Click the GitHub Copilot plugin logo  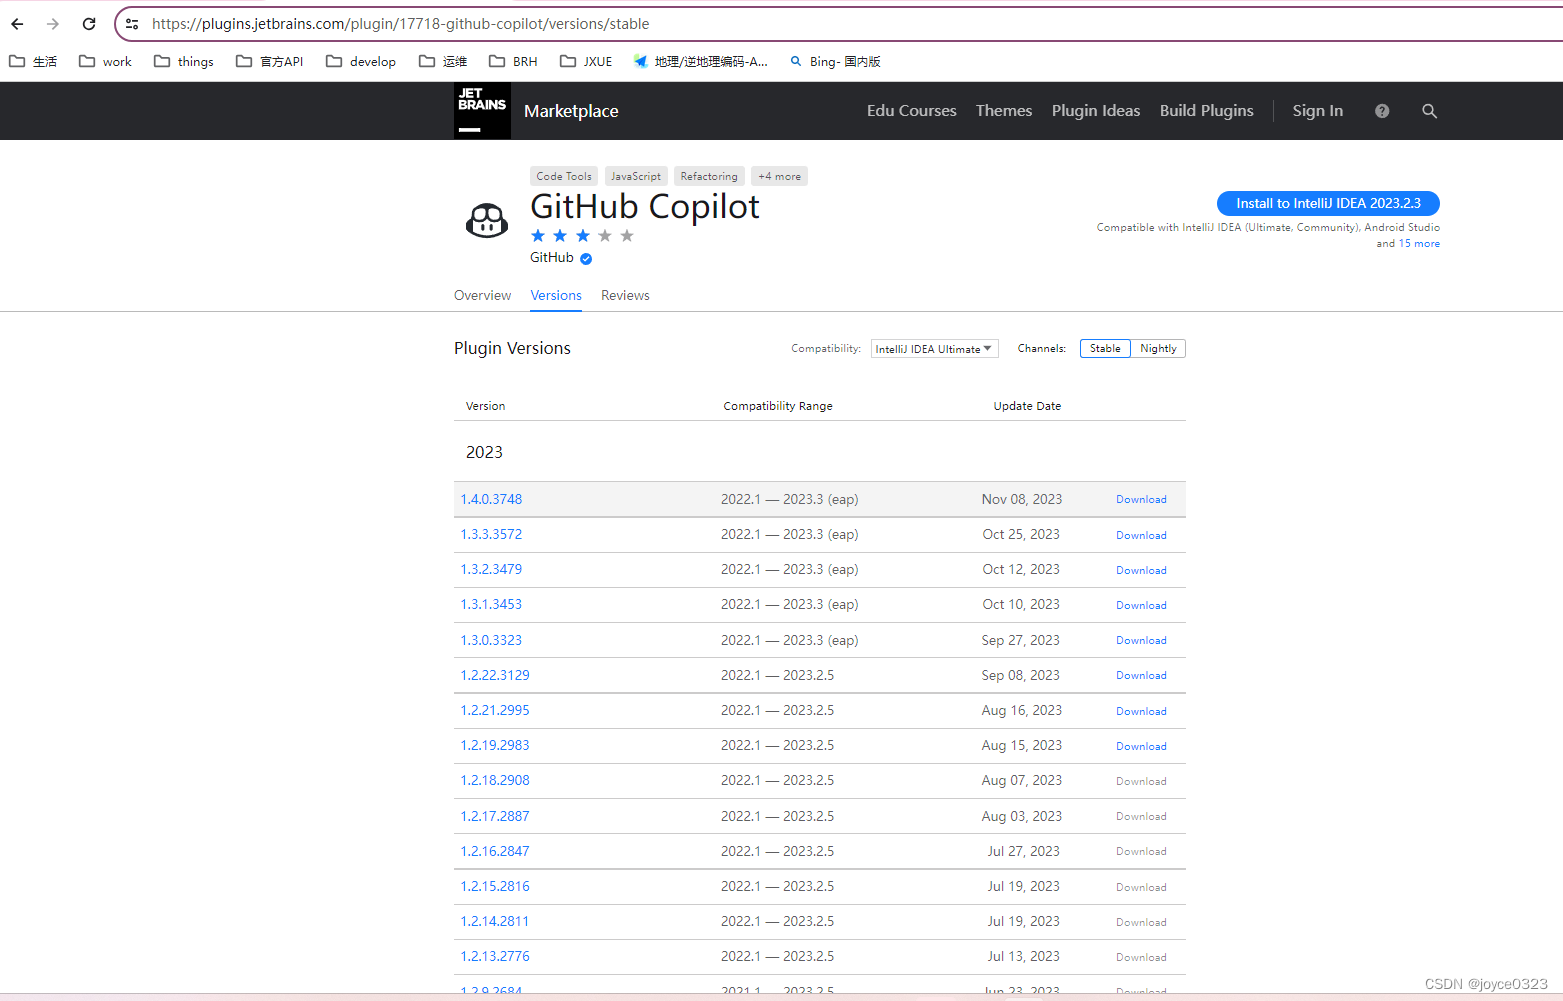tap(487, 220)
